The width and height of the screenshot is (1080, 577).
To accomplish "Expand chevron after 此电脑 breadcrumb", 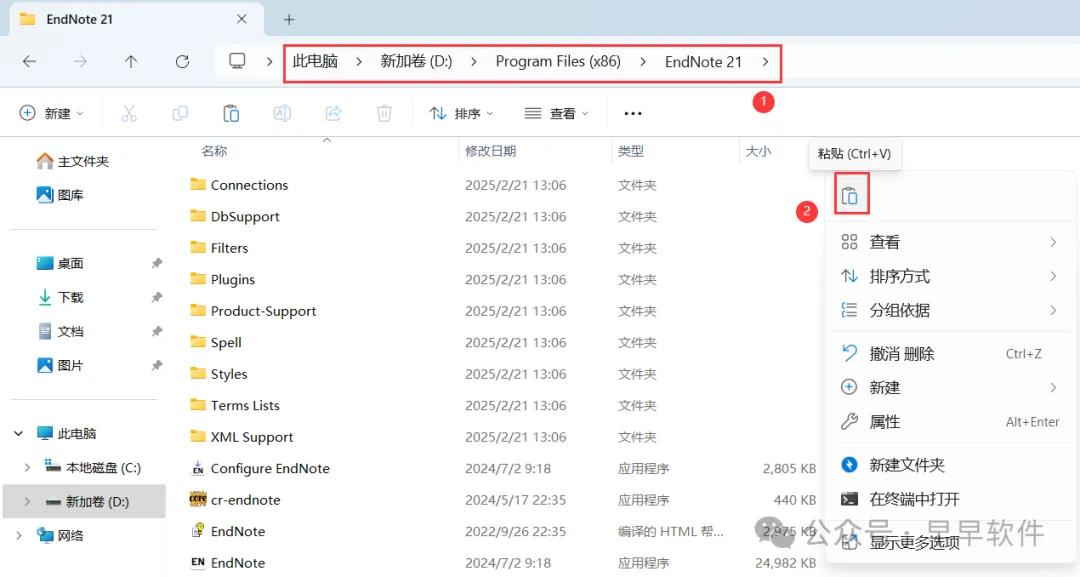I will coord(359,62).
